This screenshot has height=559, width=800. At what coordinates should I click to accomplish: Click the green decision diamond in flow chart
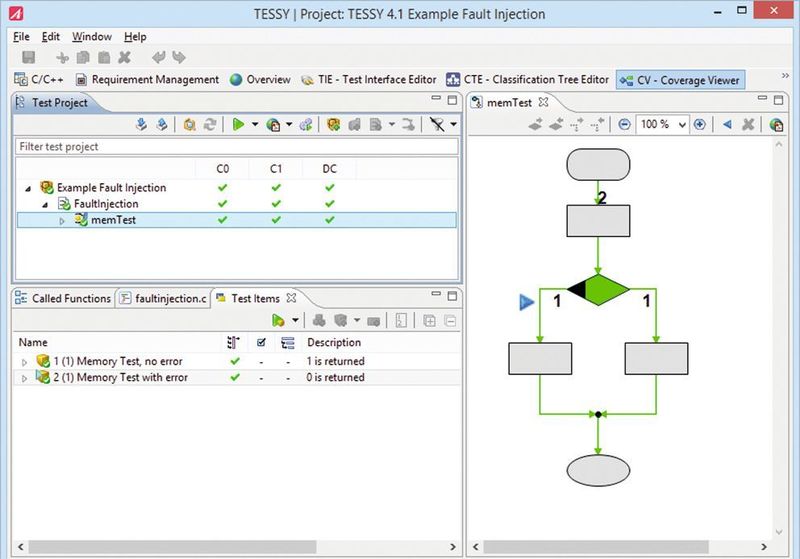[x=598, y=289]
